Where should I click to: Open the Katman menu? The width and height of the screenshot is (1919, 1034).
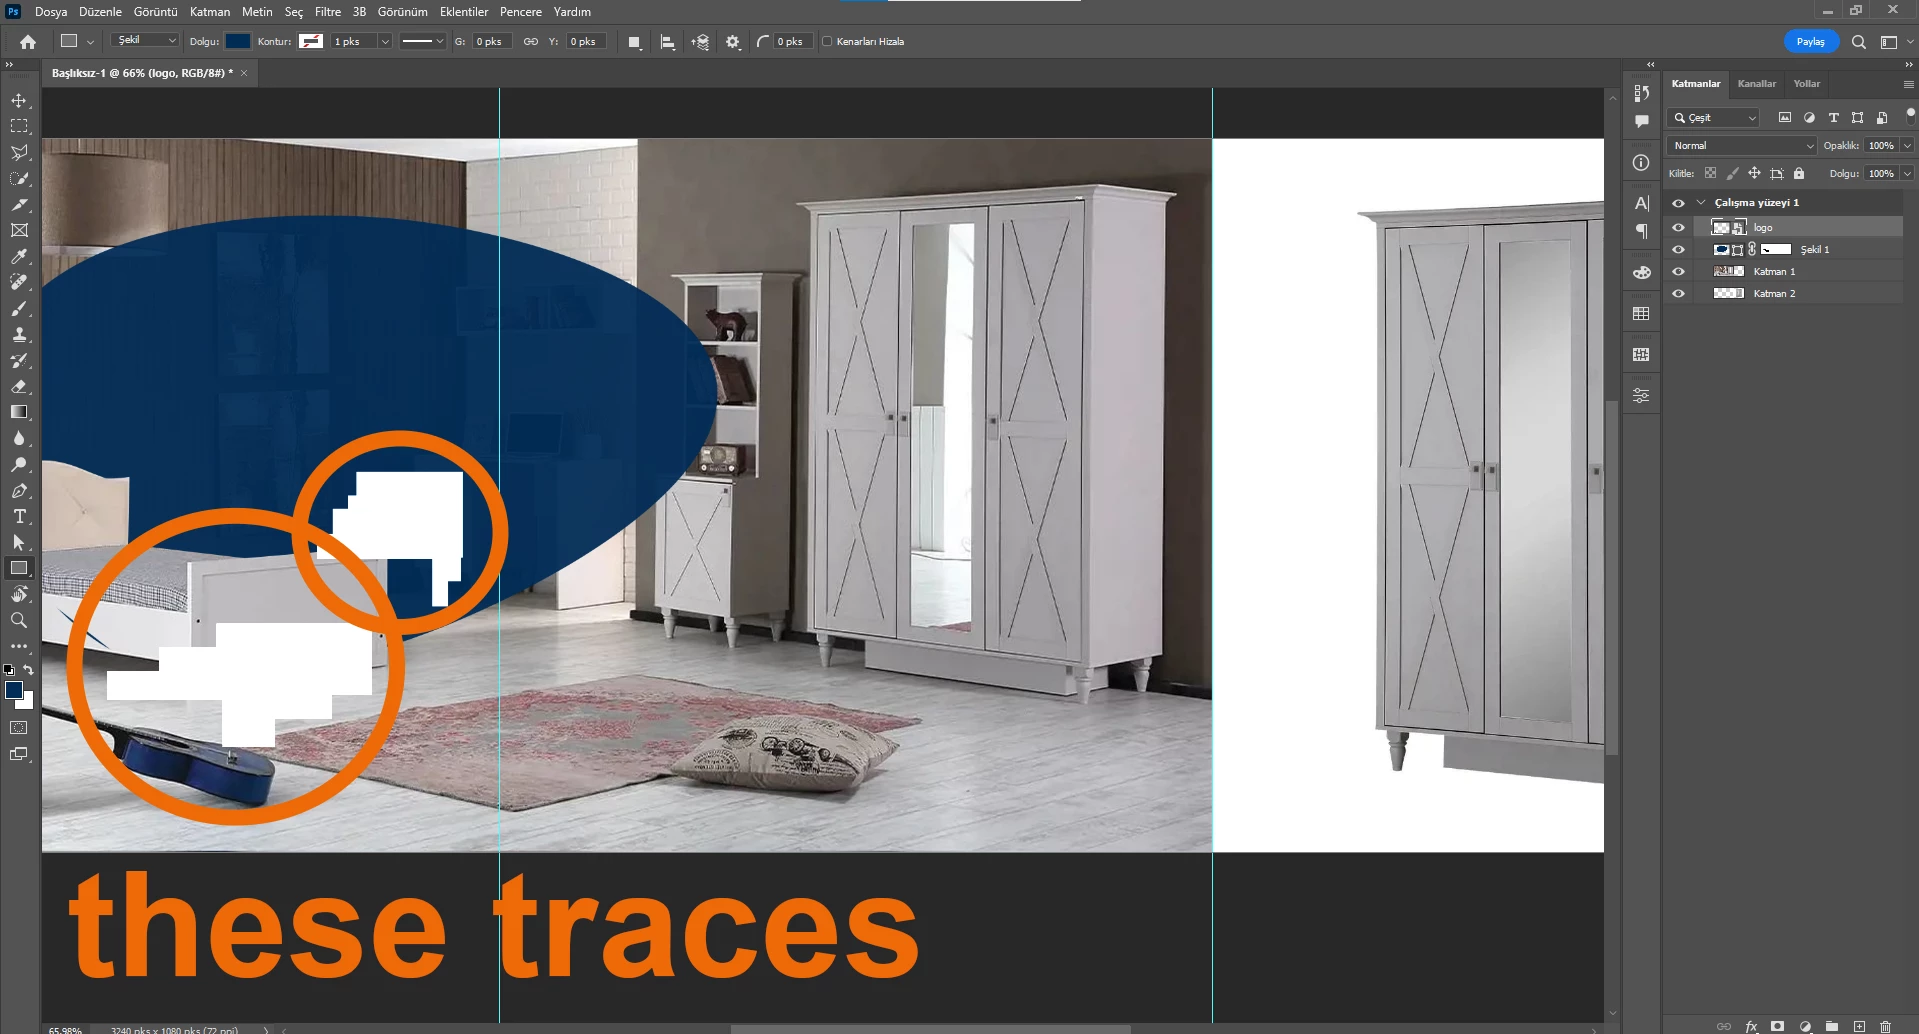pos(210,12)
